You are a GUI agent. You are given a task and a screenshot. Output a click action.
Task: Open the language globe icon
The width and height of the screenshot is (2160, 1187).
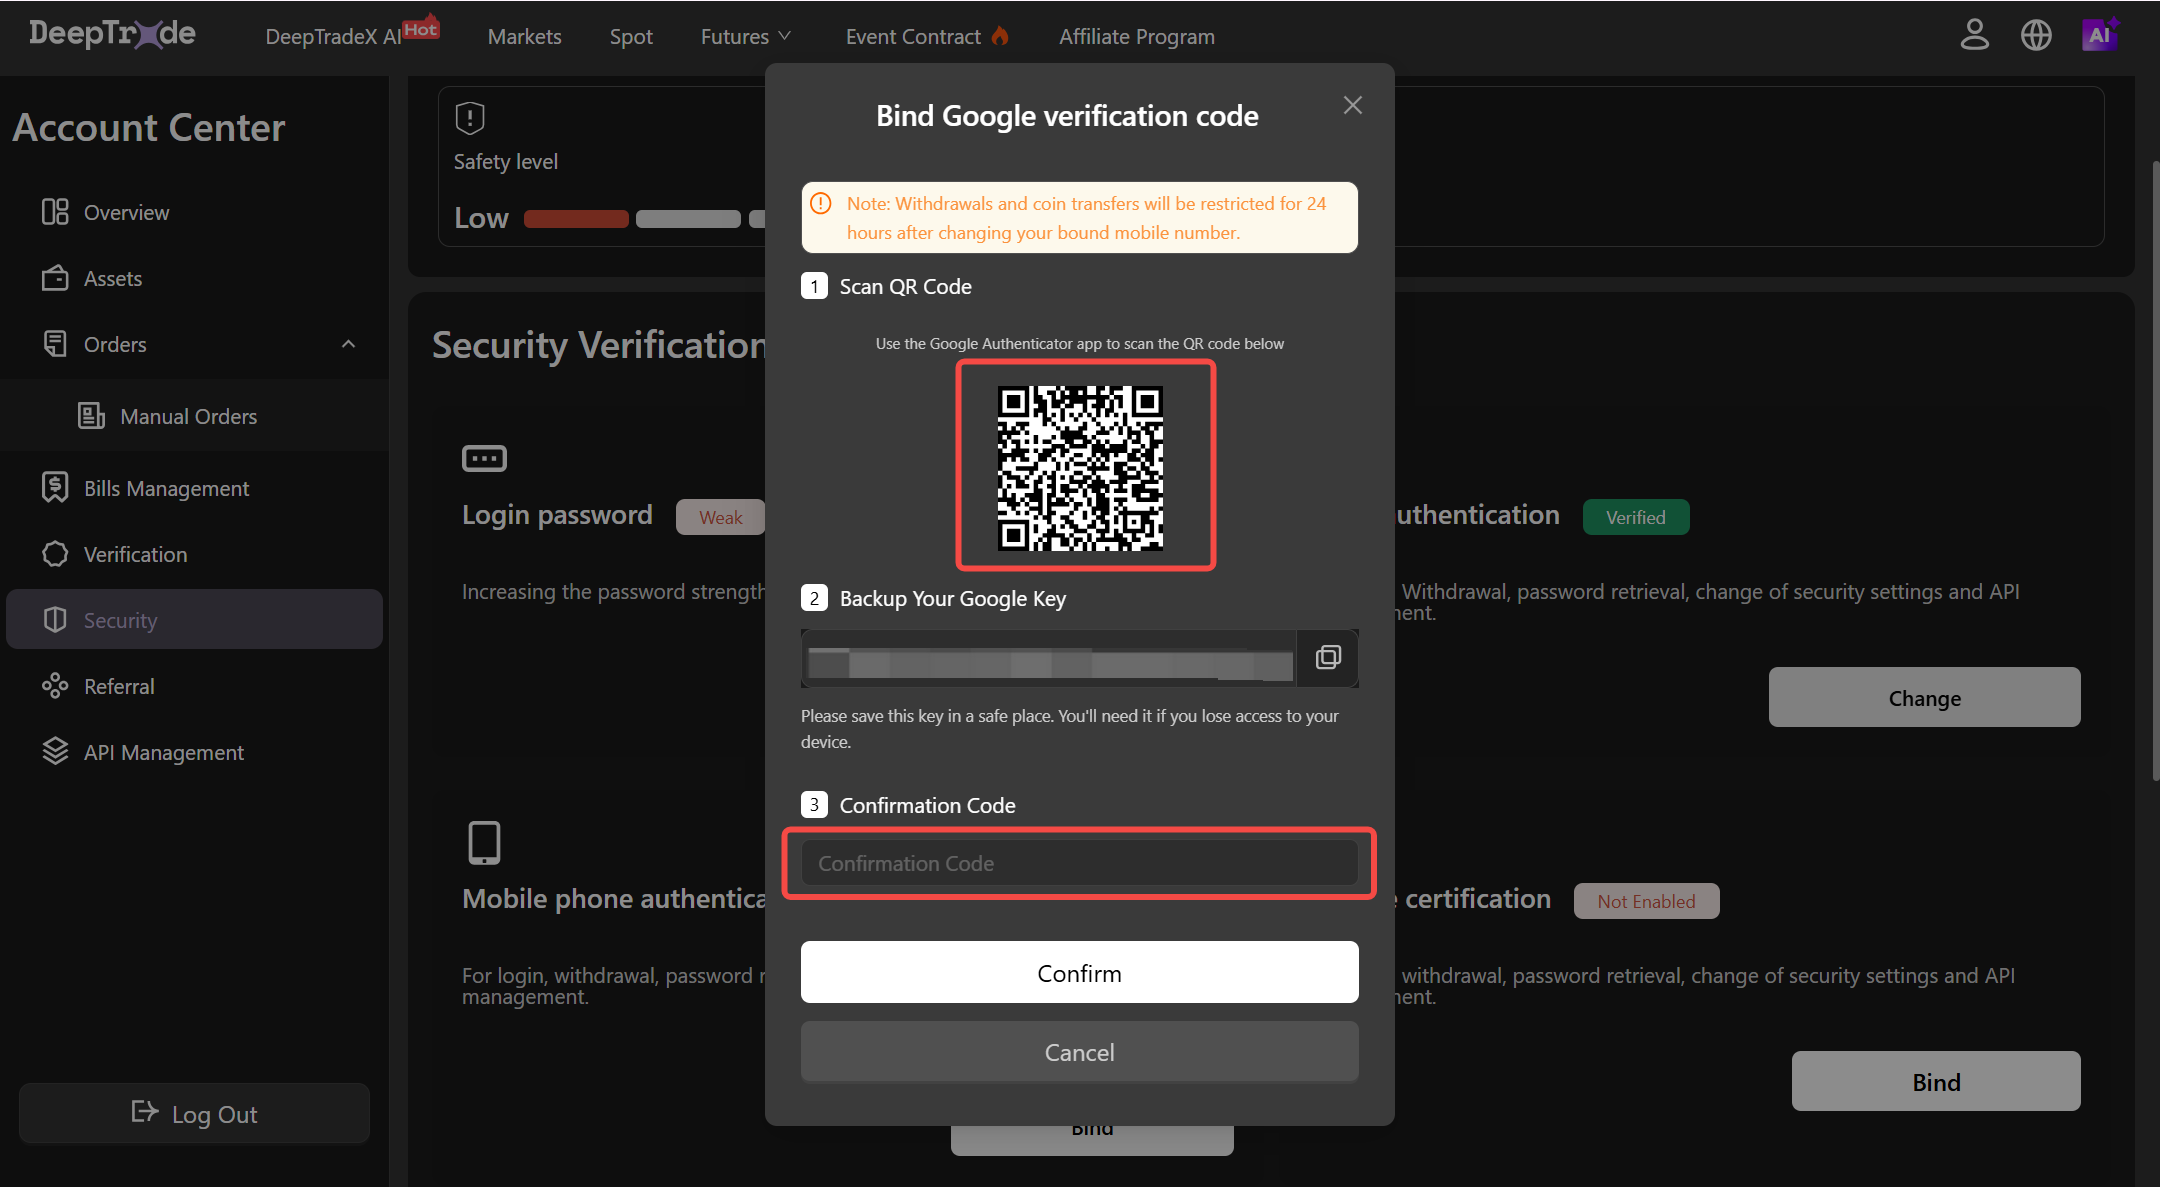pos(2036,35)
